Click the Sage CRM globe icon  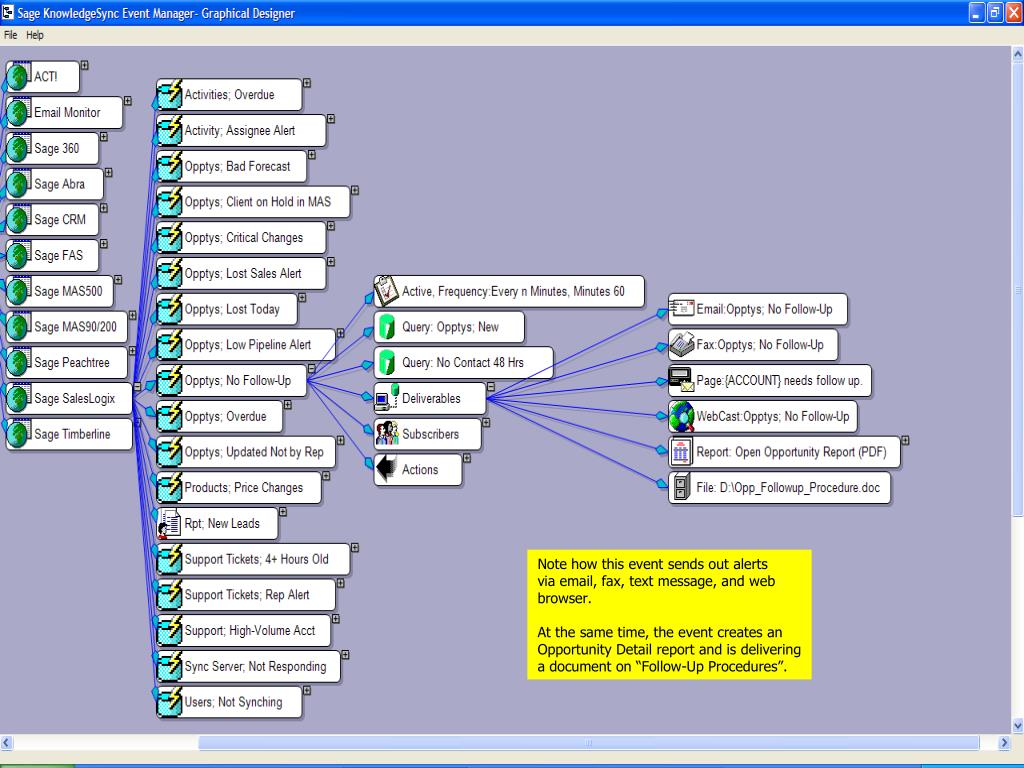click(19, 219)
